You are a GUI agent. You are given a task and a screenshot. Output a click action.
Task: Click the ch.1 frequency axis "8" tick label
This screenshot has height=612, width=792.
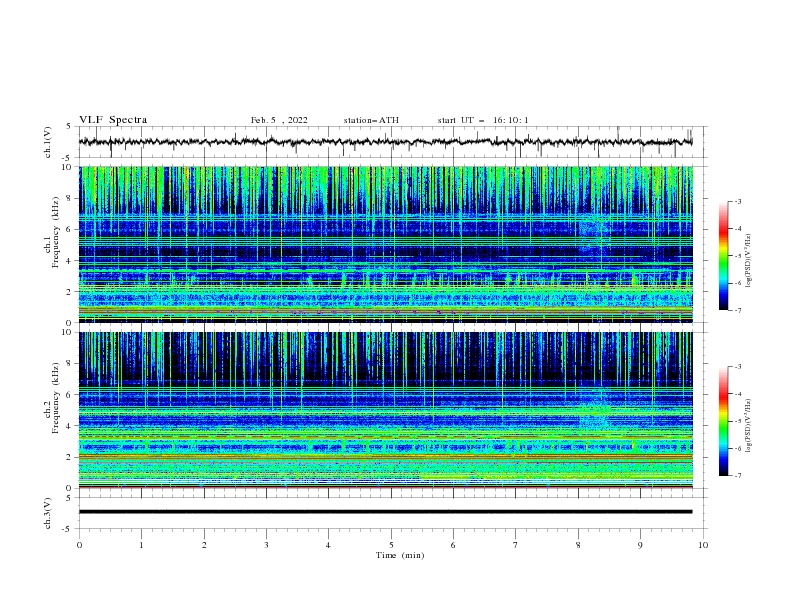coord(69,198)
